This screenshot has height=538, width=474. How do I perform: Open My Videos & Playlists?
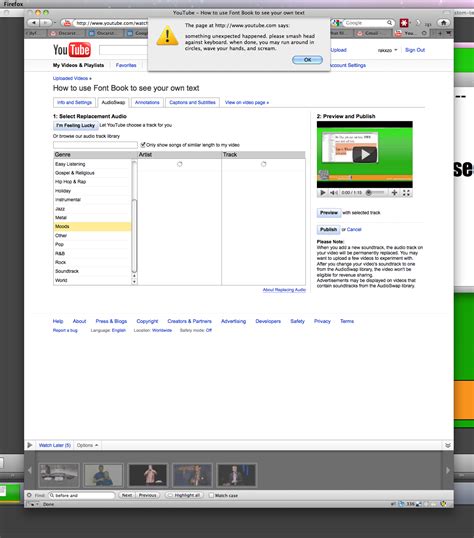pos(78,65)
